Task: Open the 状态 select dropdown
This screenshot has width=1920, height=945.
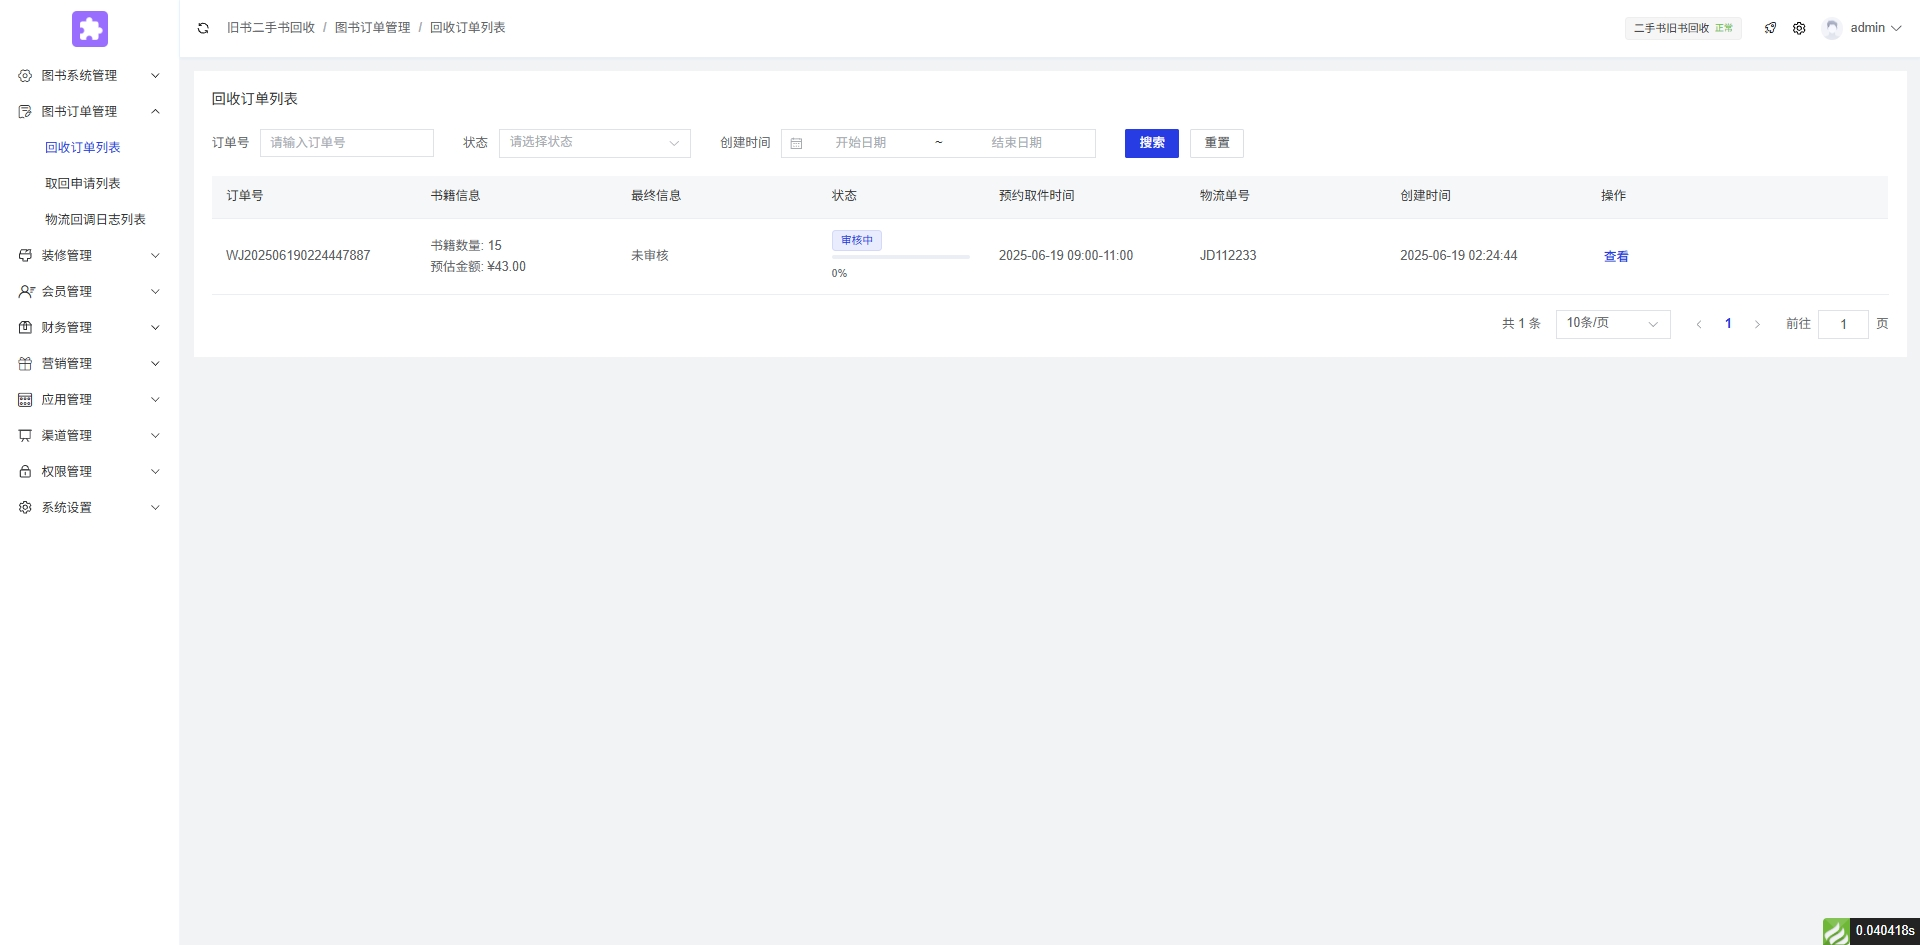Action: coord(594,143)
